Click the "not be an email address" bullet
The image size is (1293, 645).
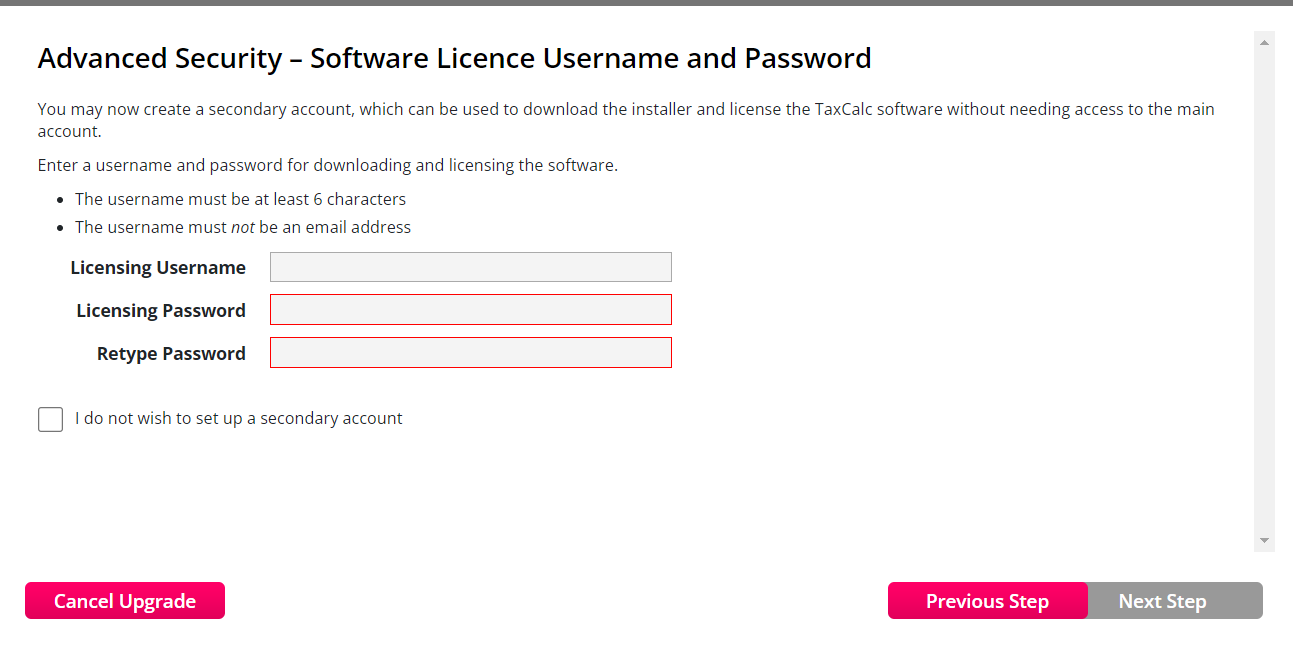[243, 227]
